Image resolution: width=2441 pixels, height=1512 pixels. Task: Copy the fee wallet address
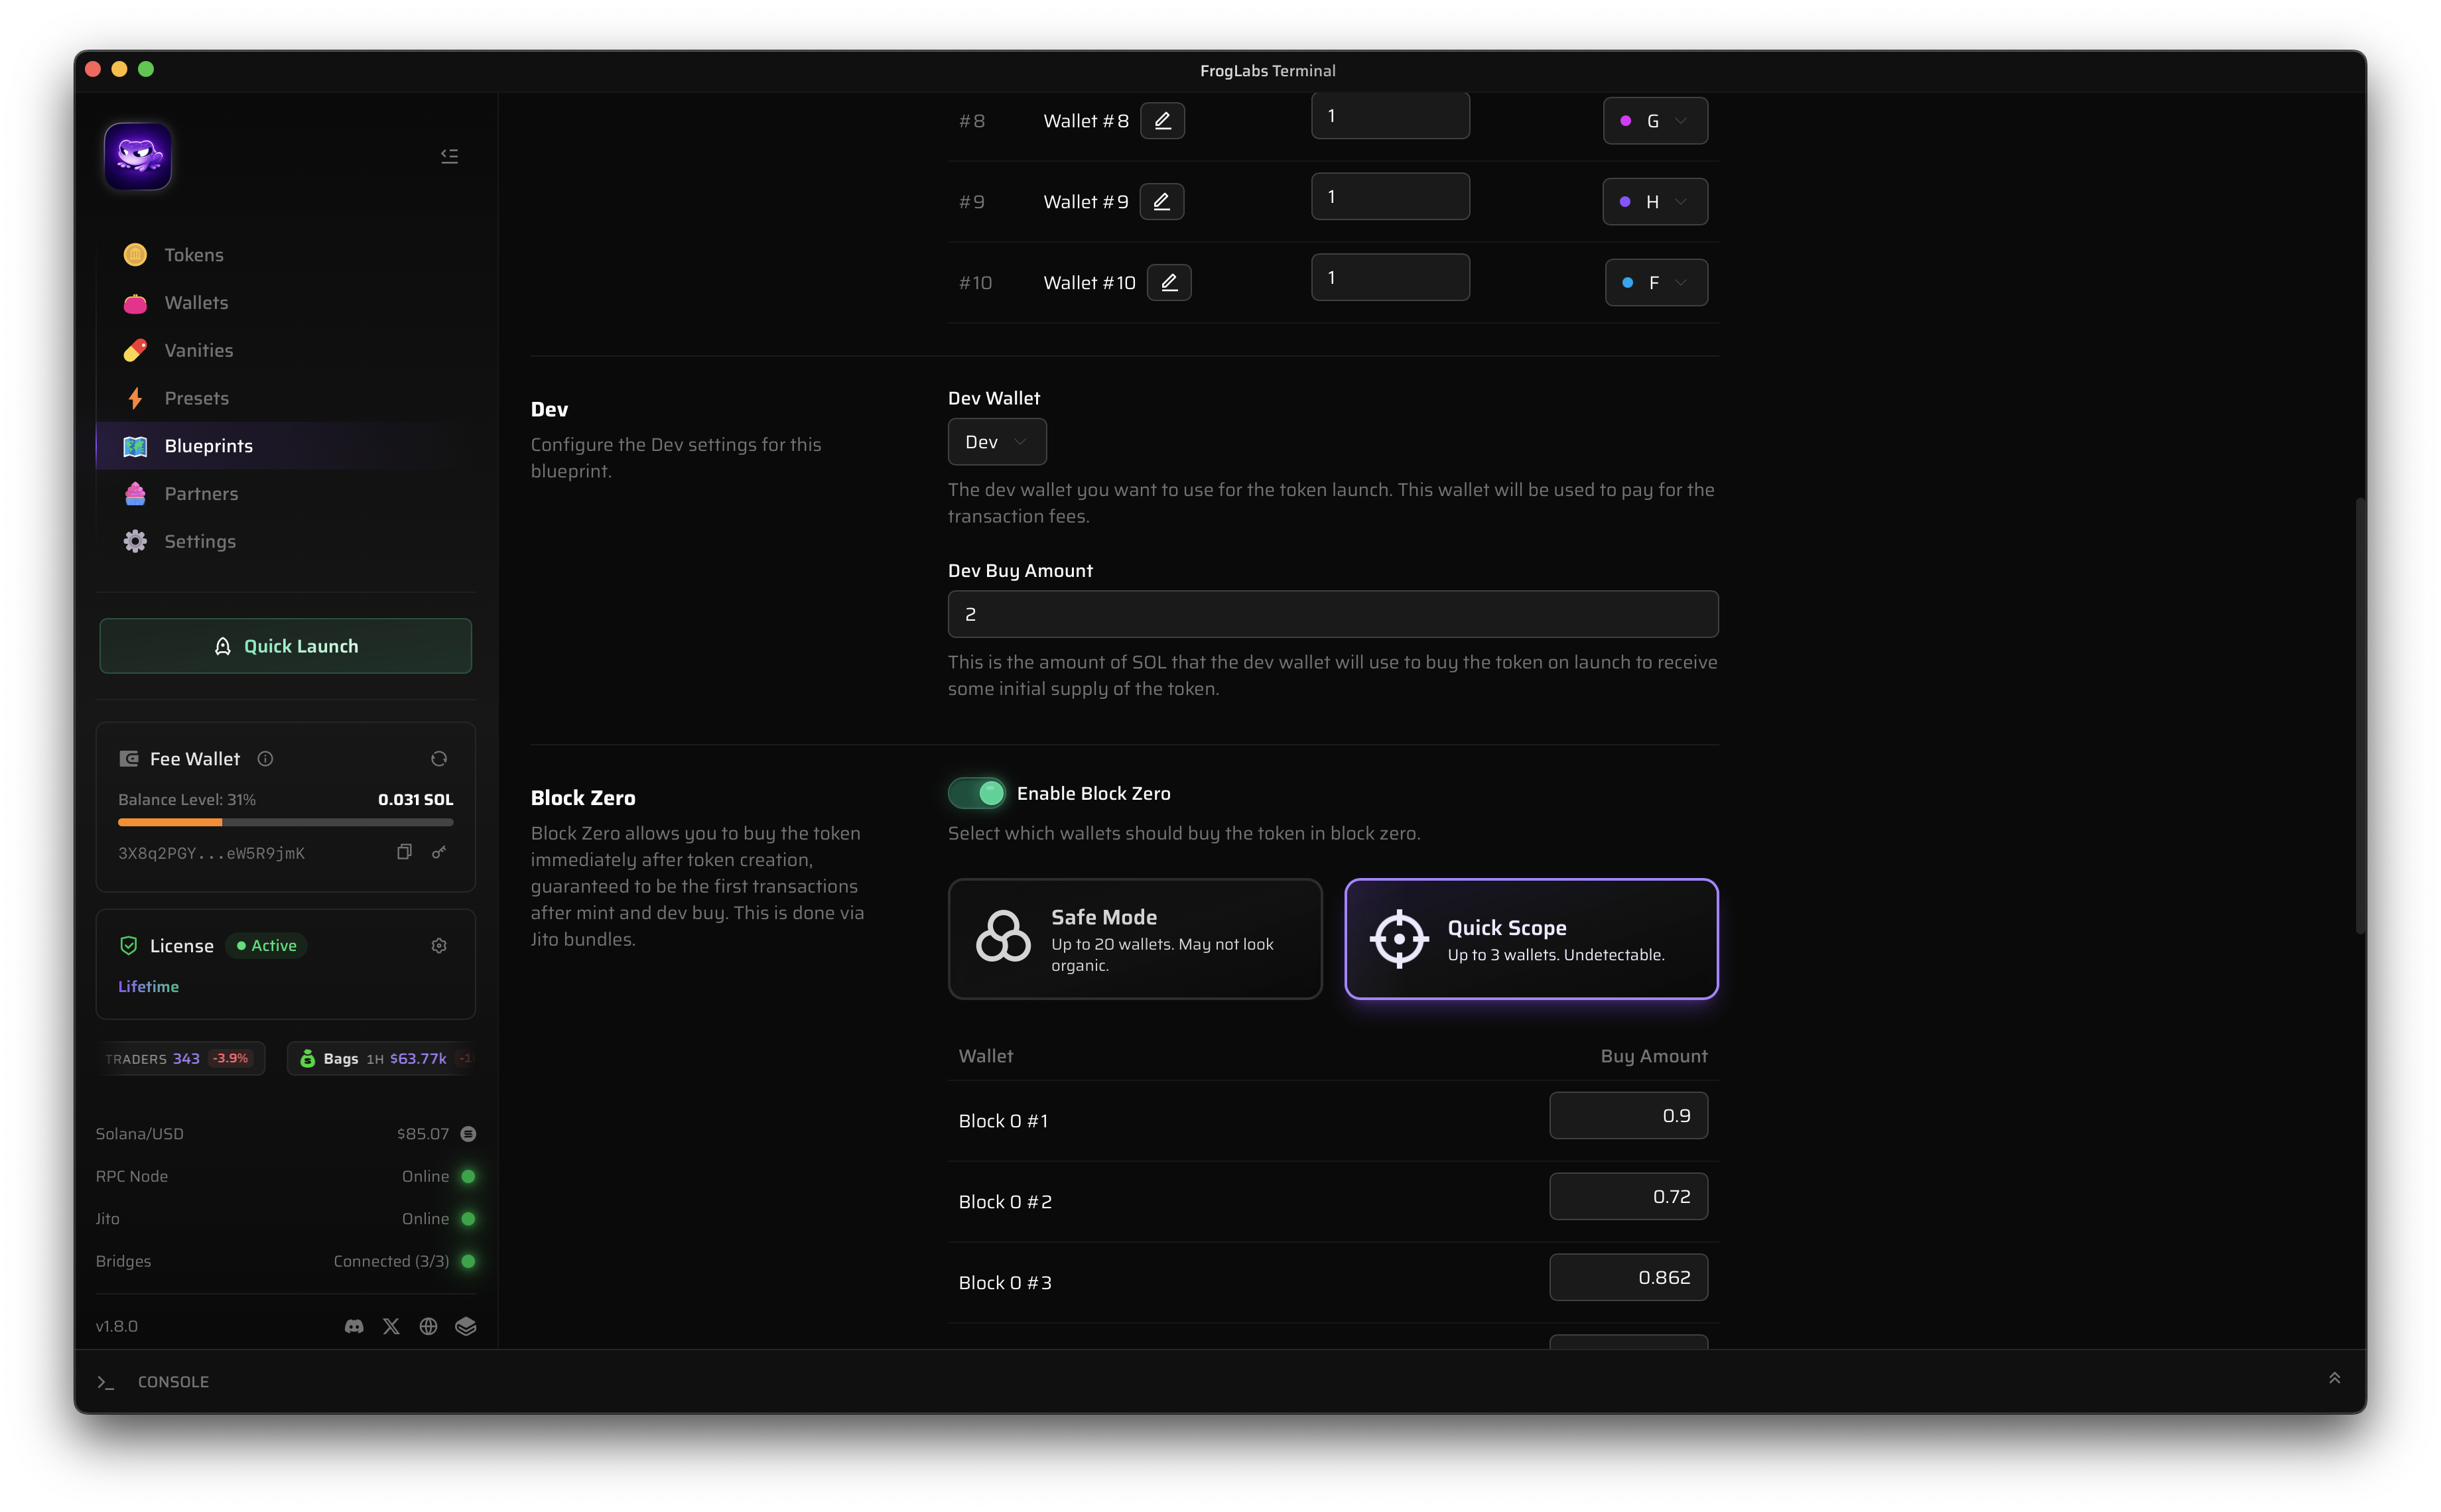(404, 852)
